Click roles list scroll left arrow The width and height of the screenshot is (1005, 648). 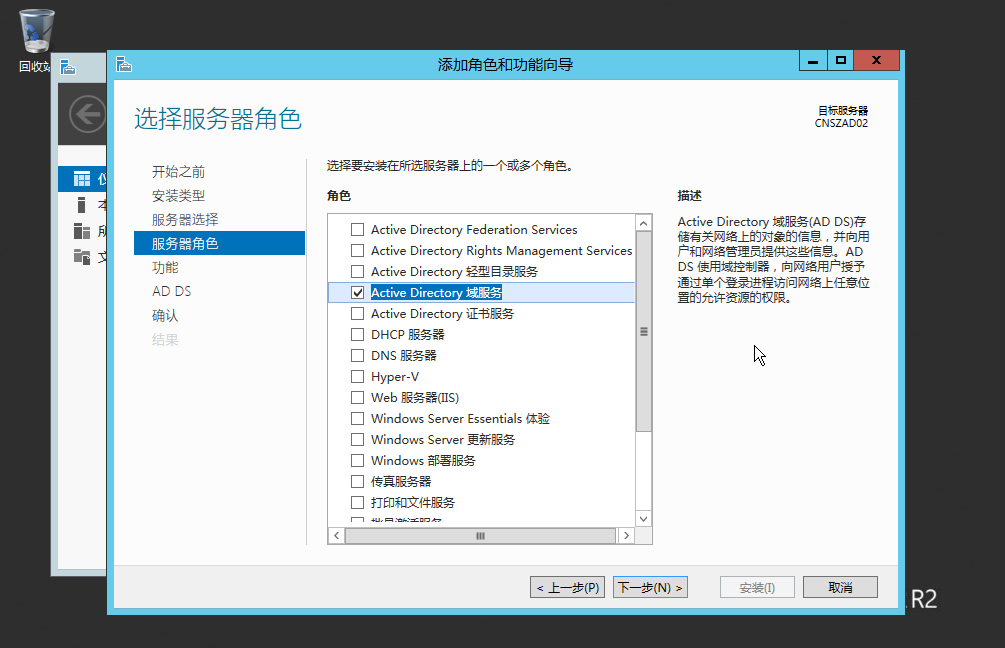336,536
